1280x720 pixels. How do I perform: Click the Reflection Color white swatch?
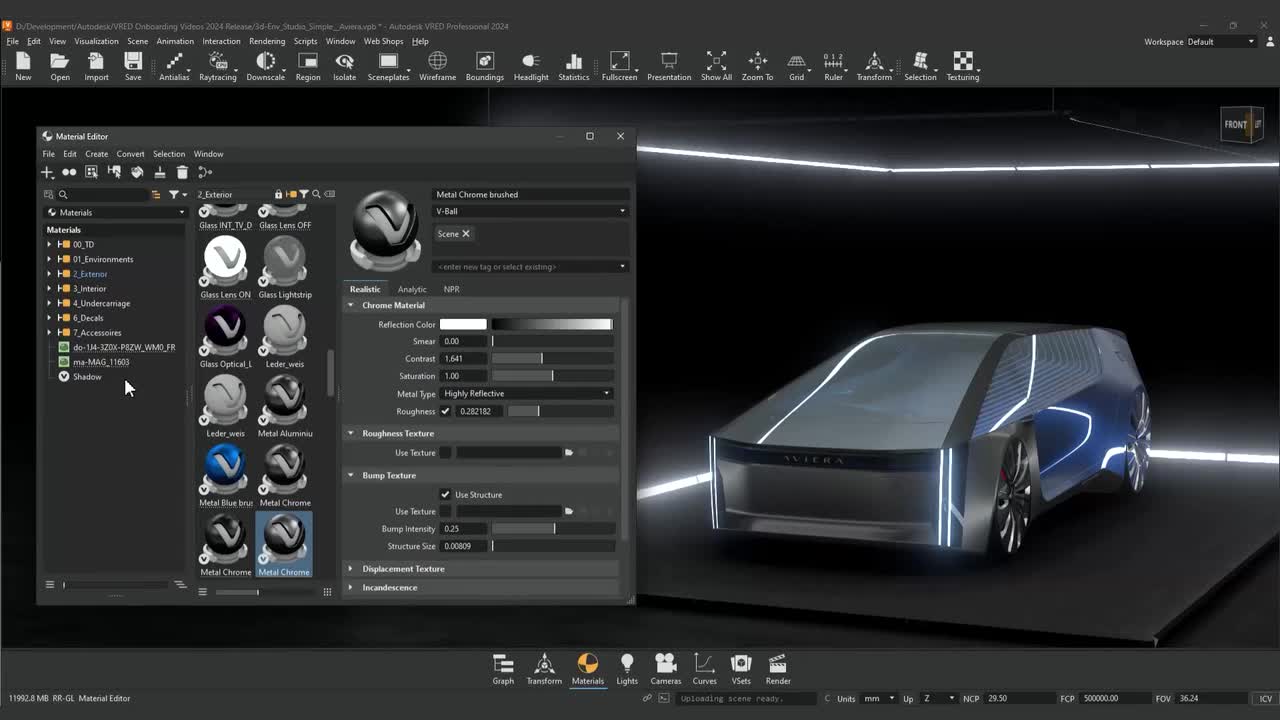point(463,324)
